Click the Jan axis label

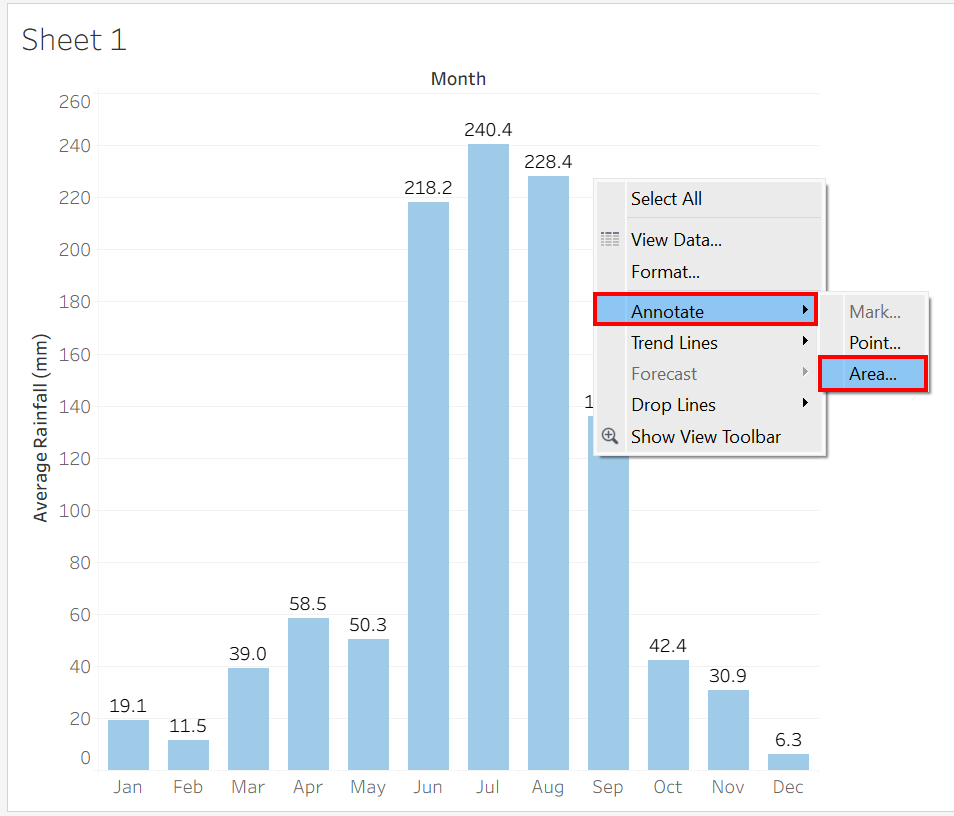[128, 787]
